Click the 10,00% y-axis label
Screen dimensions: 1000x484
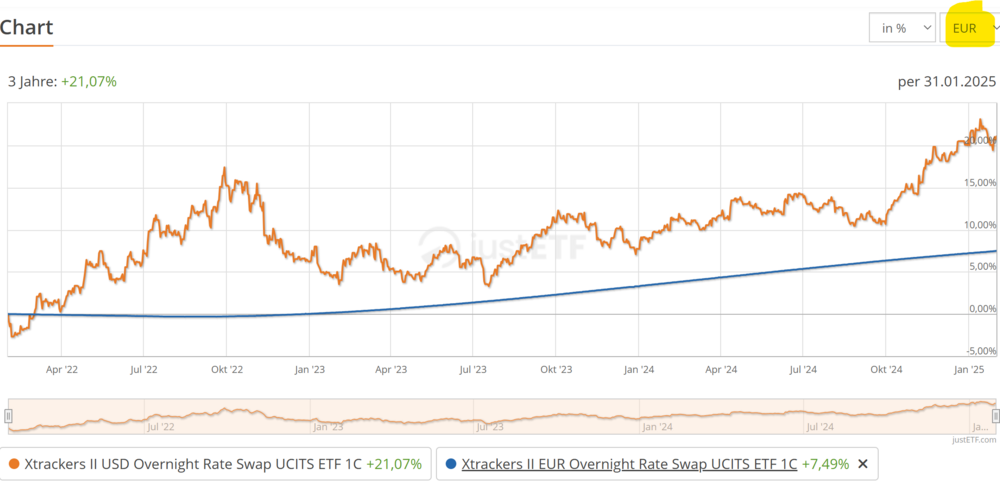pyautogui.click(x=978, y=224)
